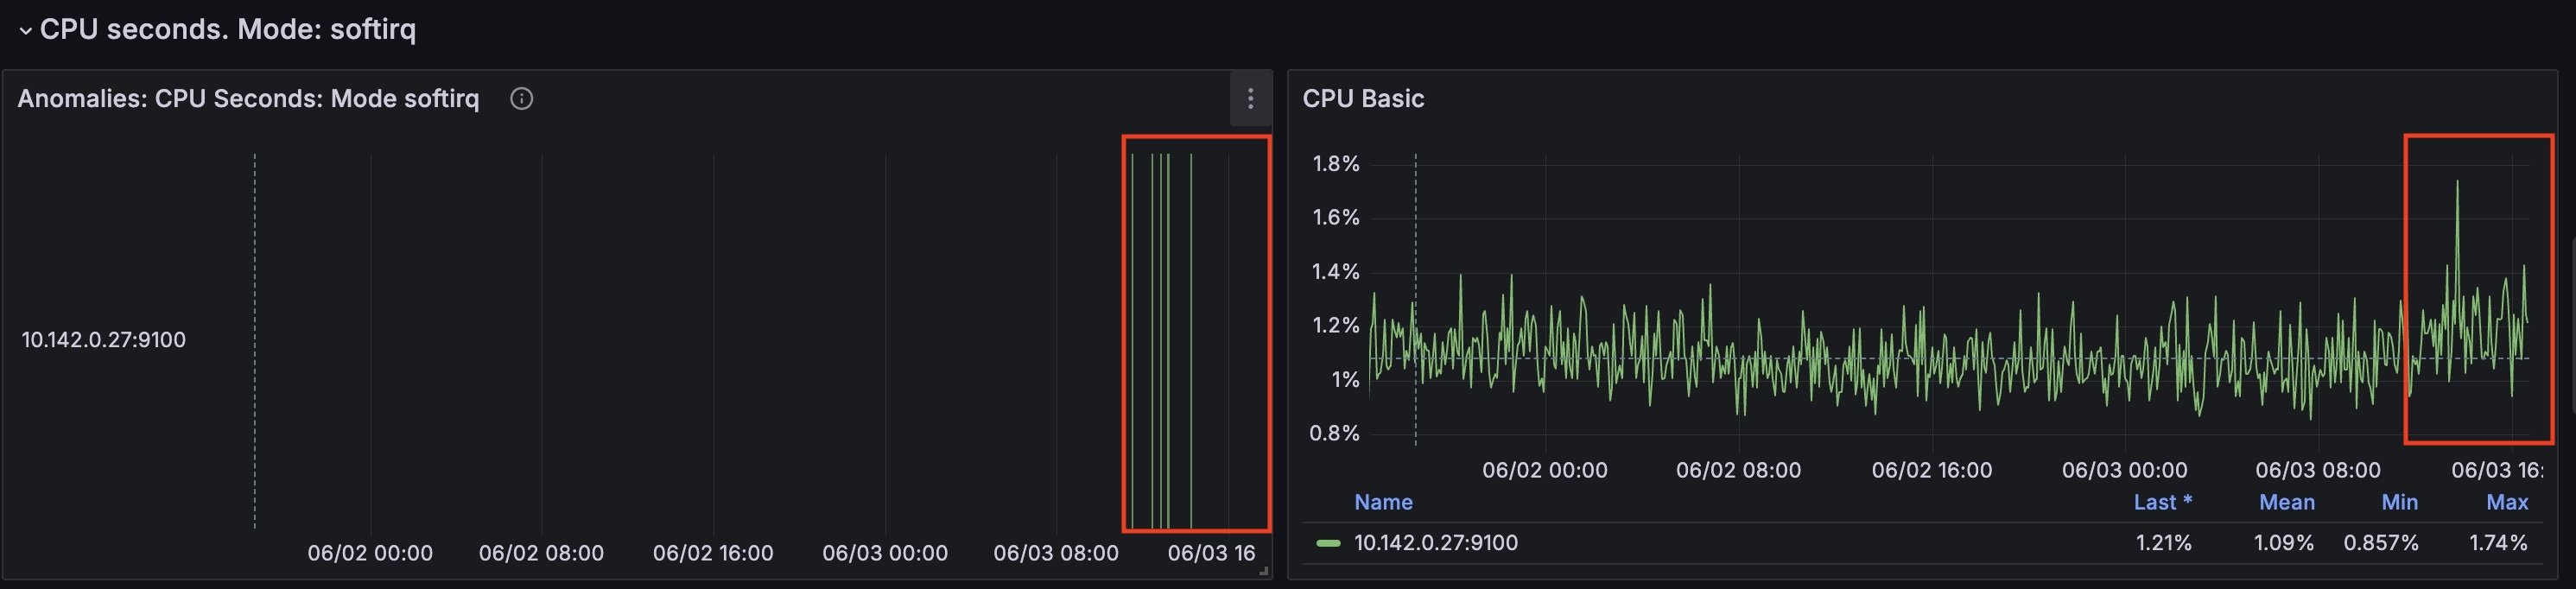Sort the legend by Last * column
The width and height of the screenshot is (2576, 589).
point(2162,502)
